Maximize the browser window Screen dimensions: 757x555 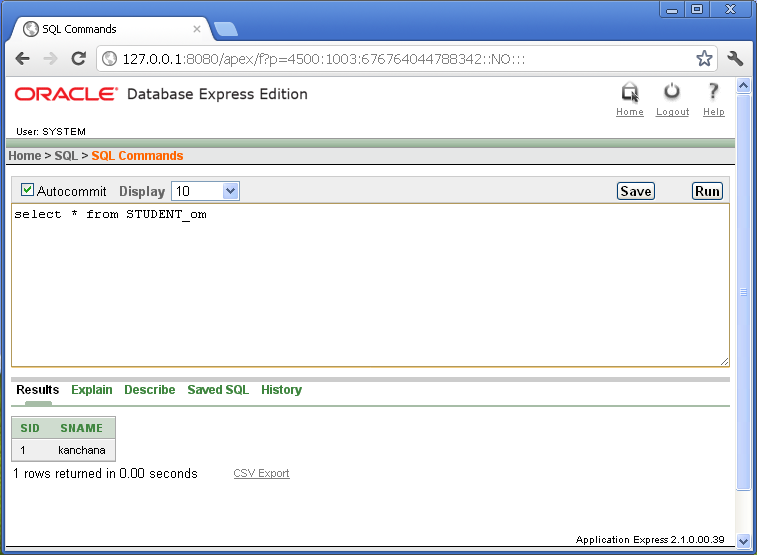697,9
